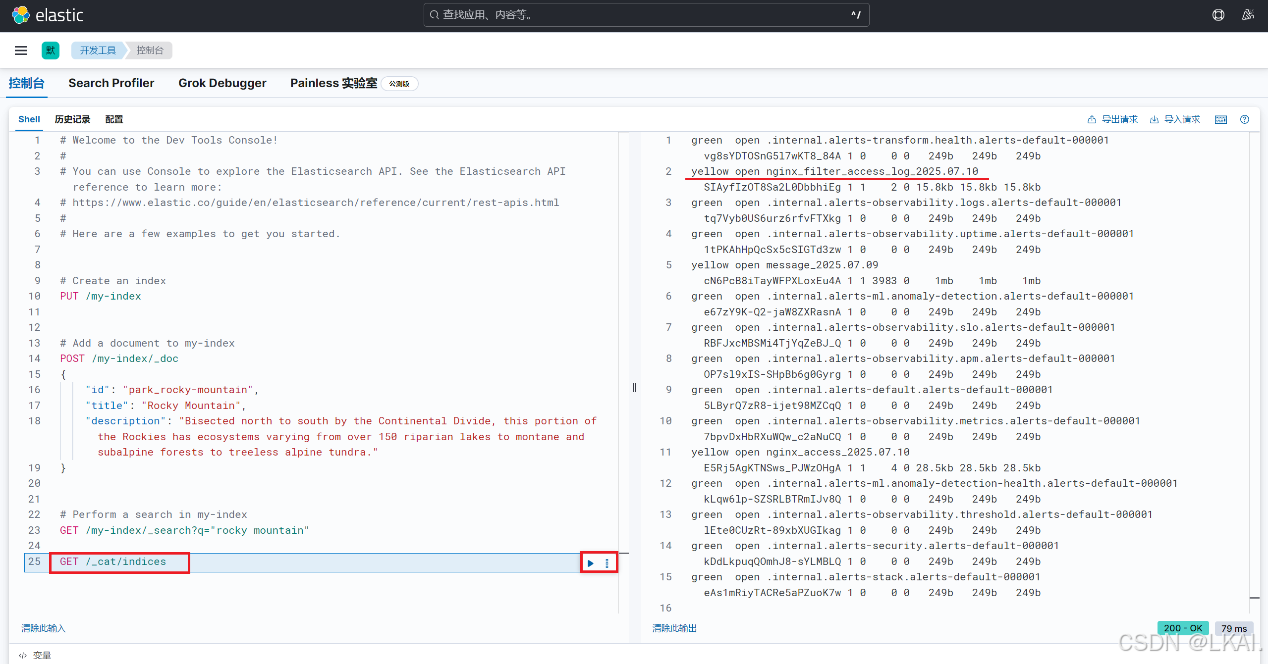Click the '# Perform a search' comment

click(x=153, y=515)
